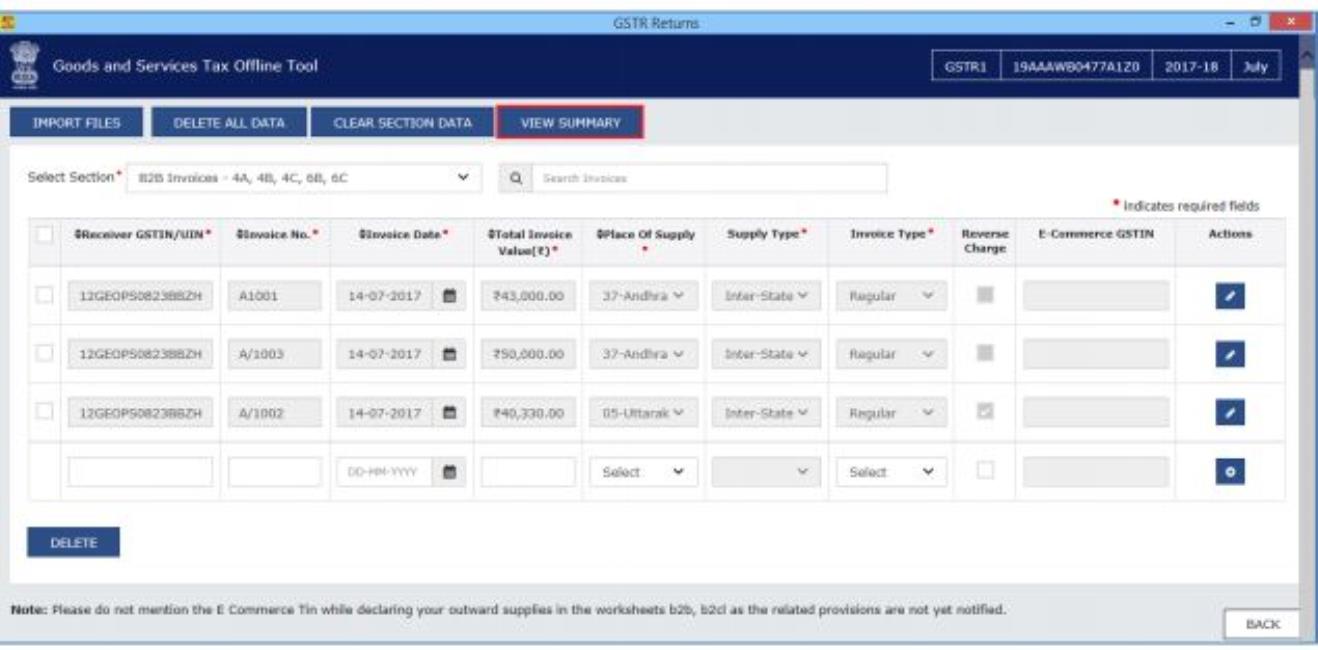Open Supply Type dropdown for A1001
The width and height of the screenshot is (1318, 650).
point(766,296)
